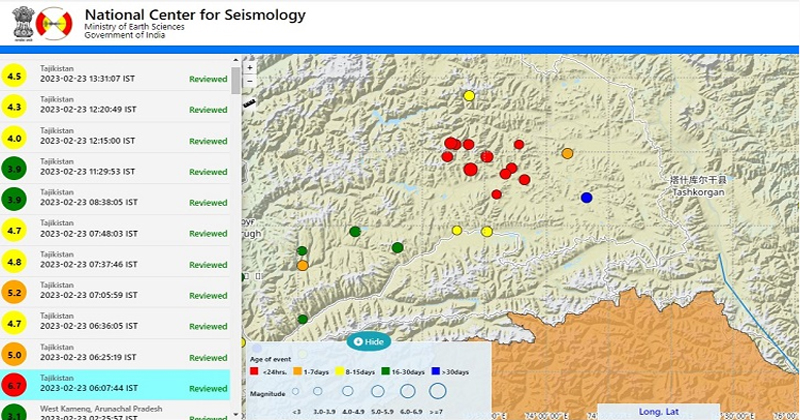Viewport: 800px width, 420px height.
Task: Click the blue epicenter marker near Tashkorgan
Action: [x=587, y=197]
